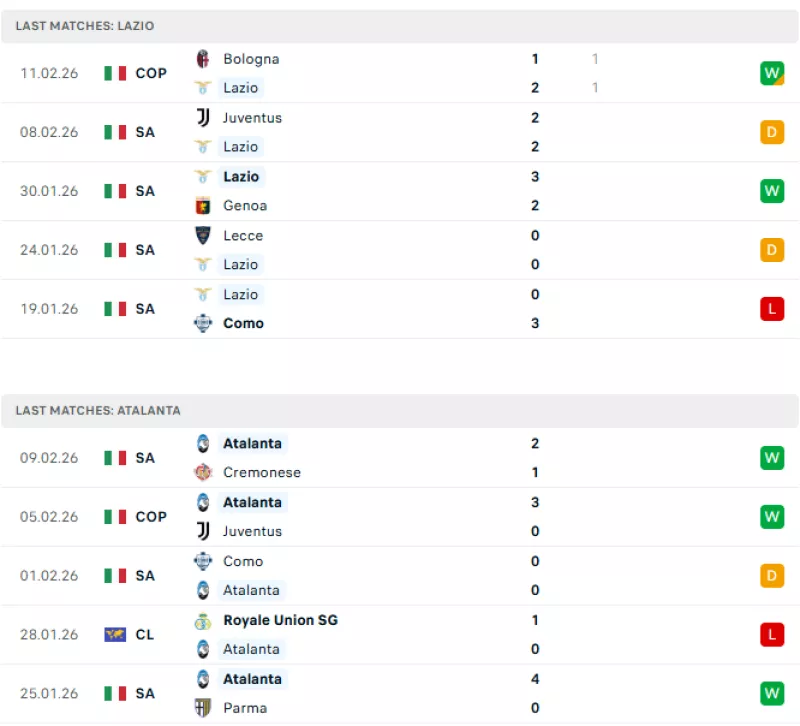
Task: Open the Atalanta vs Cremonese match row
Action: (x=400, y=458)
